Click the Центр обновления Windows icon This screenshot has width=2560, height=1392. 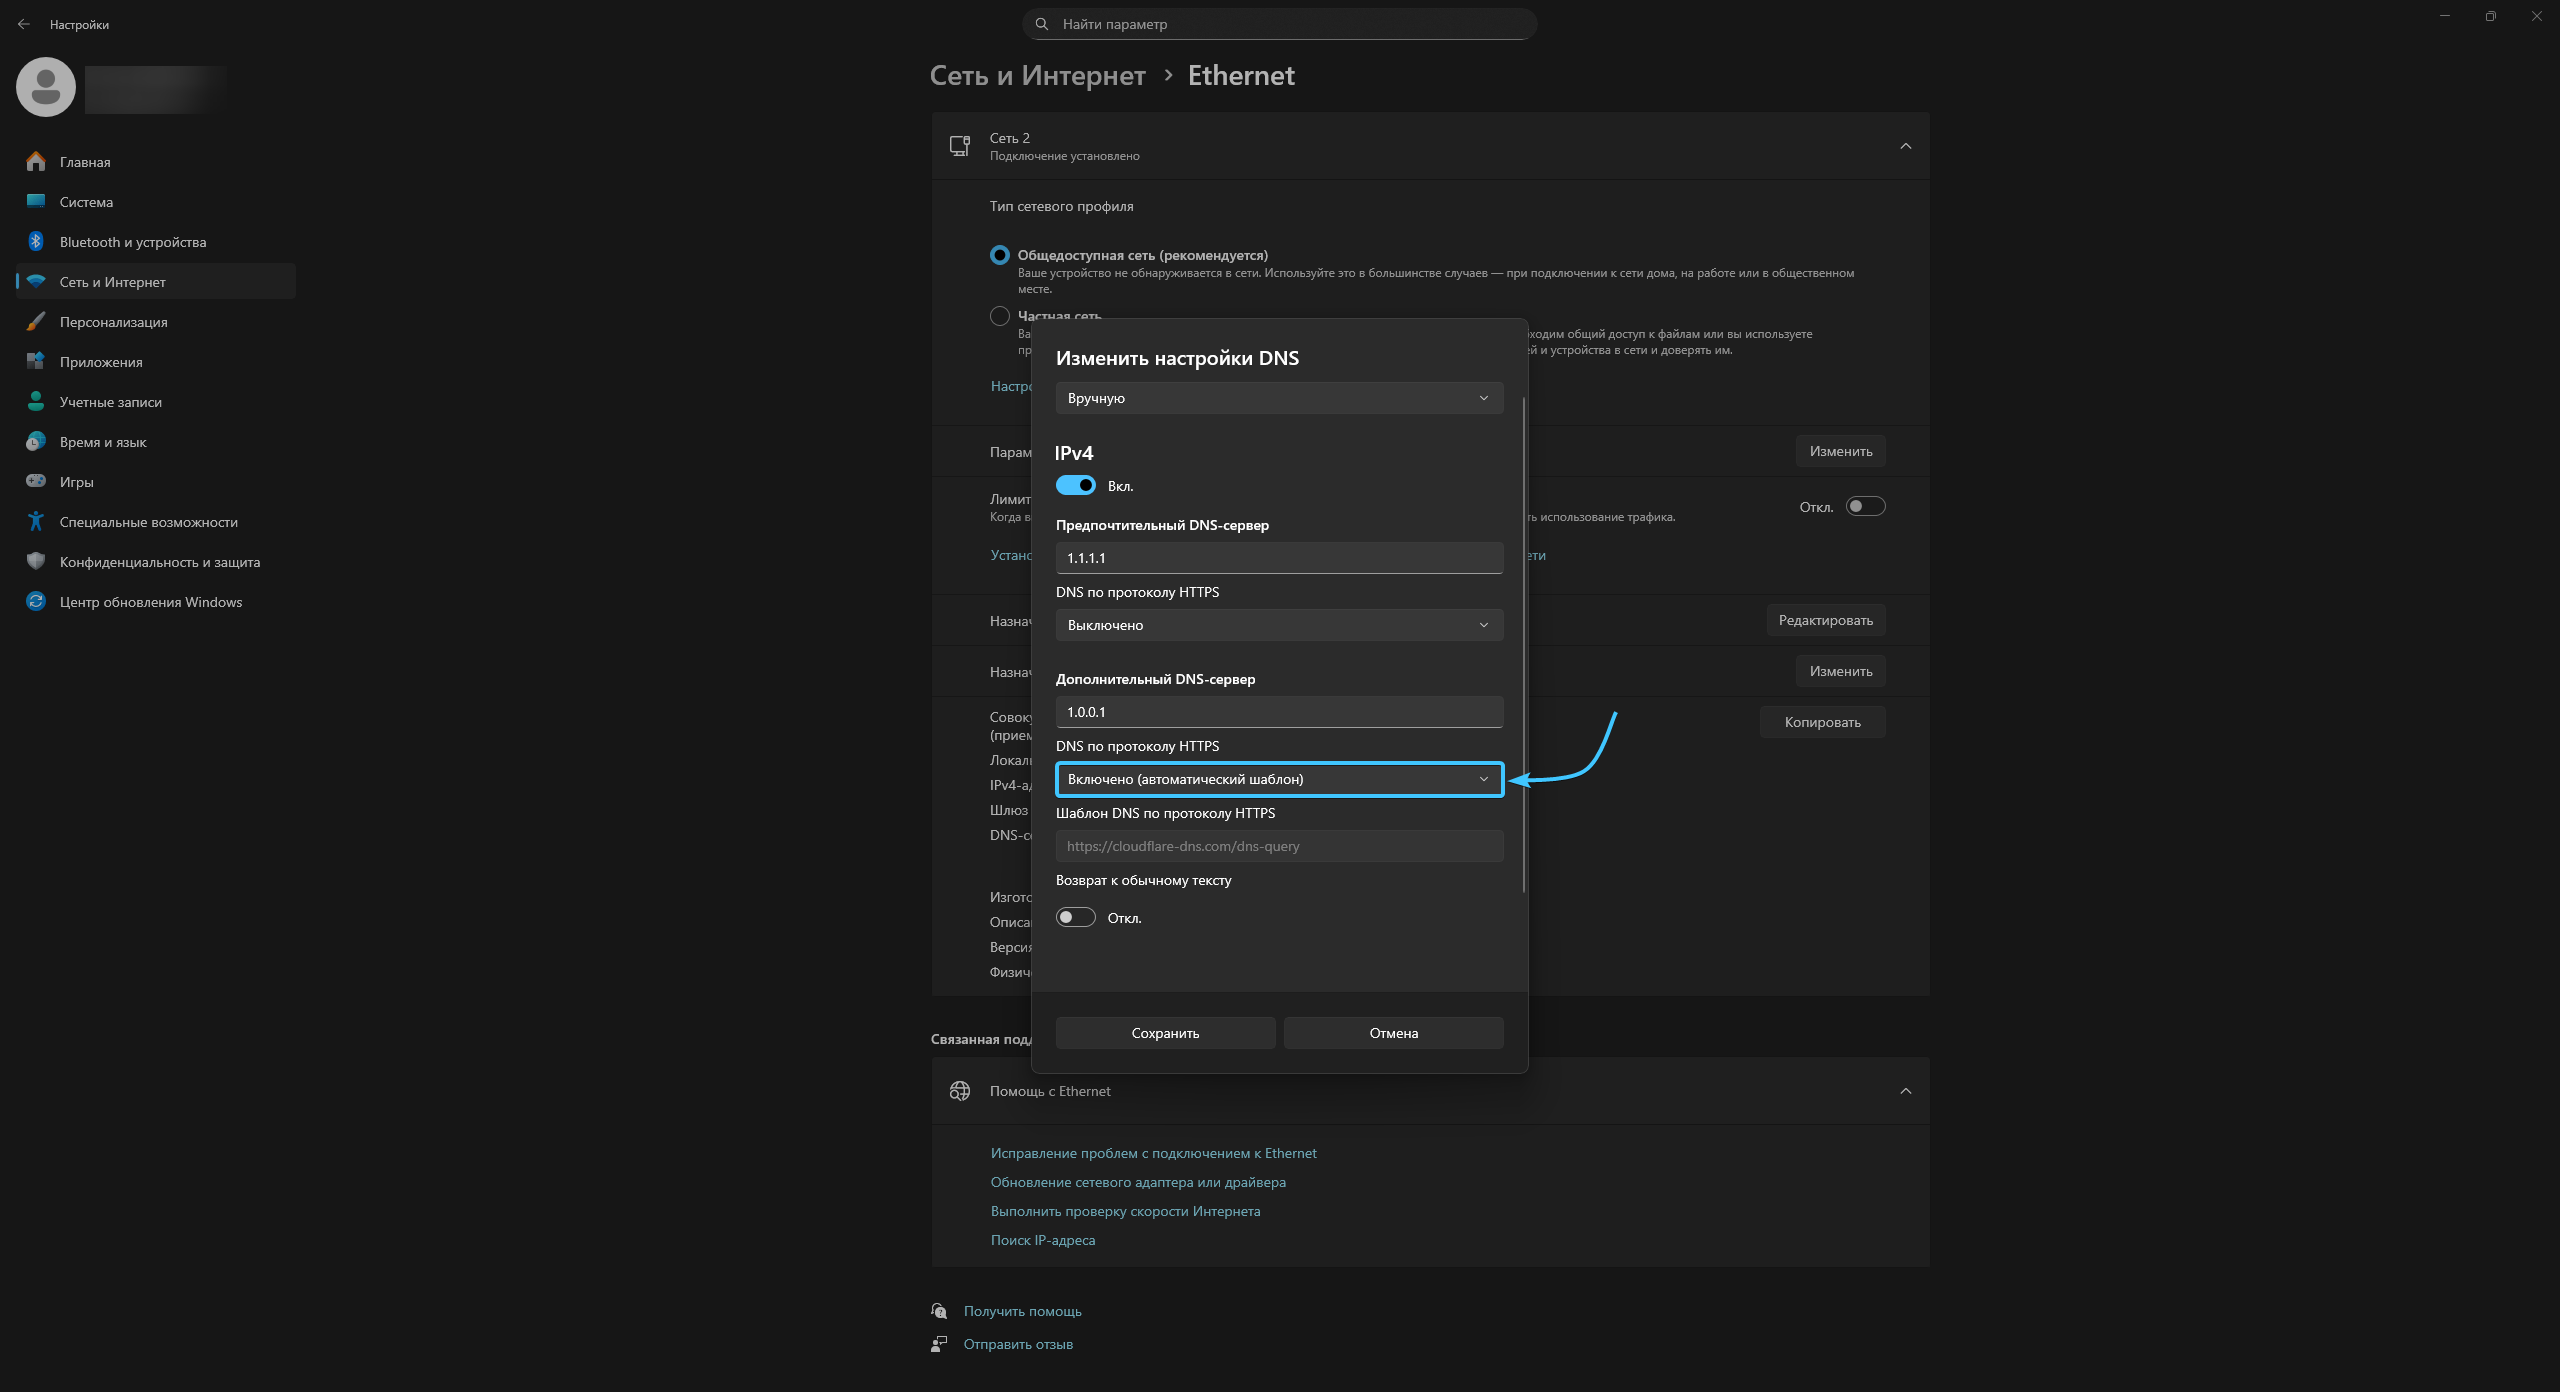pyautogui.click(x=36, y=601)
